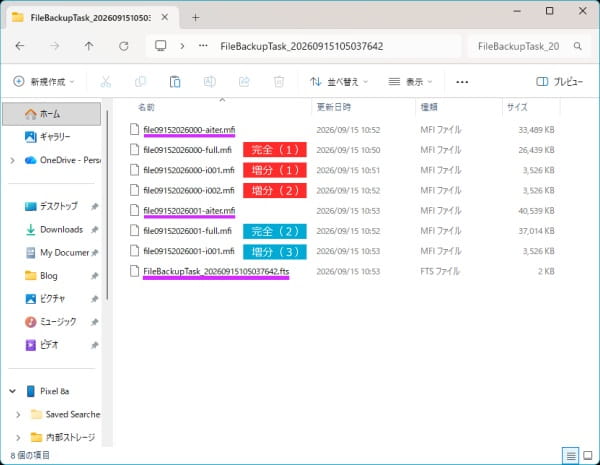Click the navigation pane scrollbar
This screenshot has height=465, width=600.
click(x=108, y=205)
